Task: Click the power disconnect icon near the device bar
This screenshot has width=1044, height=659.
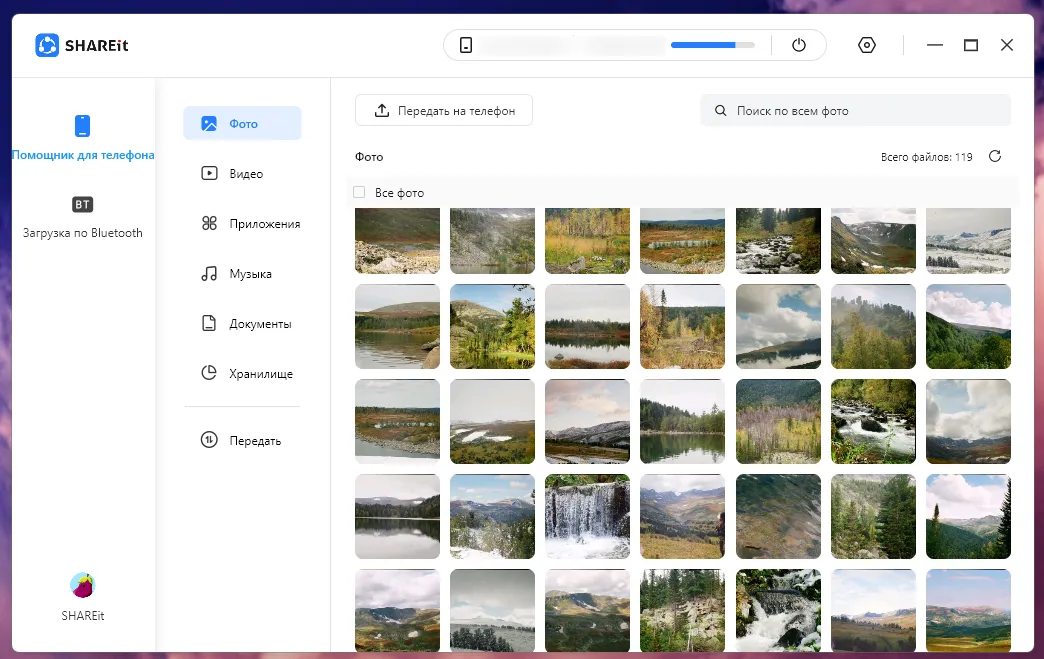Action: [x=797, y=44]
